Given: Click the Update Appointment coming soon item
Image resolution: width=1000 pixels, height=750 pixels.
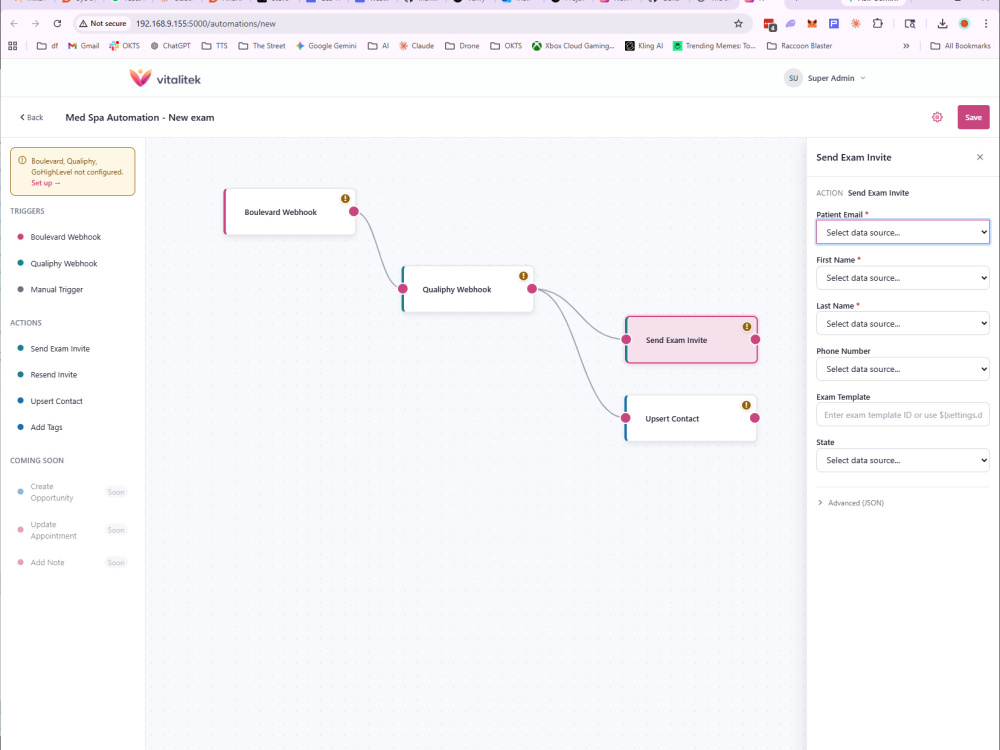Looking at the screenshot, I should point(71,530).
